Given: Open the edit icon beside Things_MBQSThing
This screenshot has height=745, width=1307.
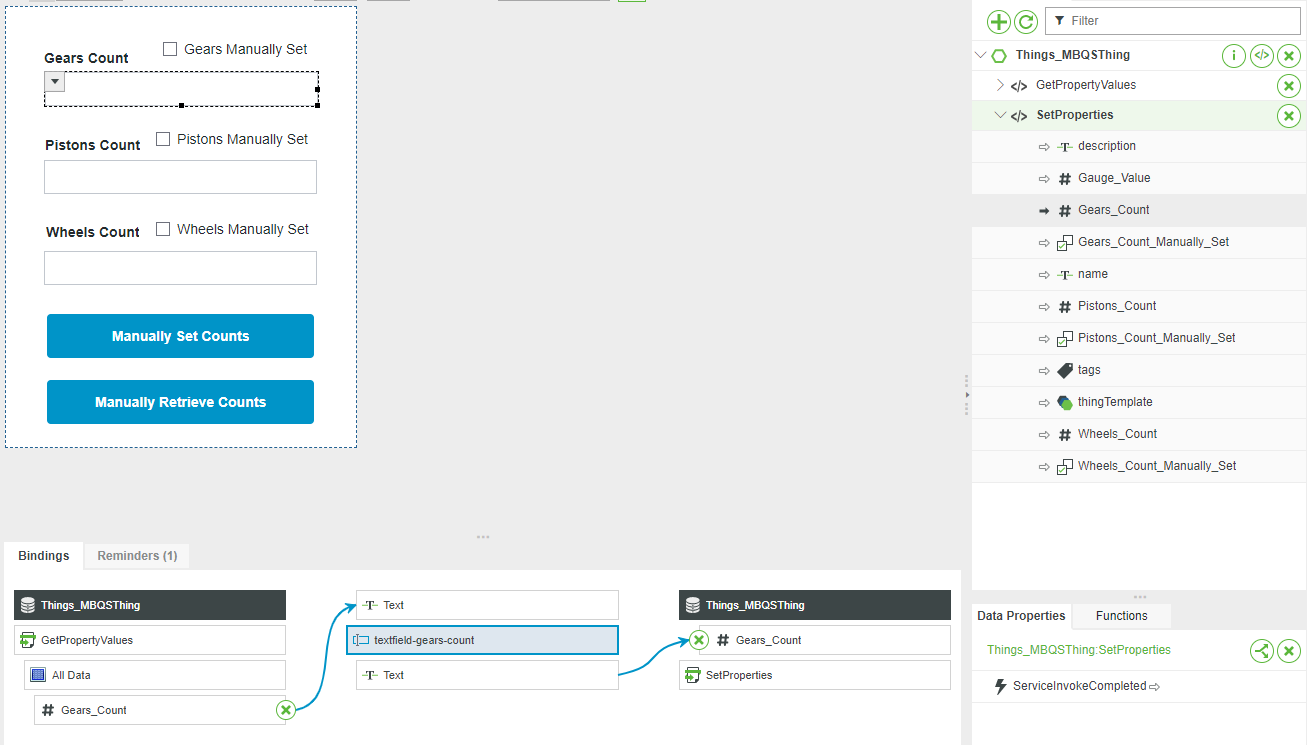Looking at the screenshot, I should [1261, 55].
